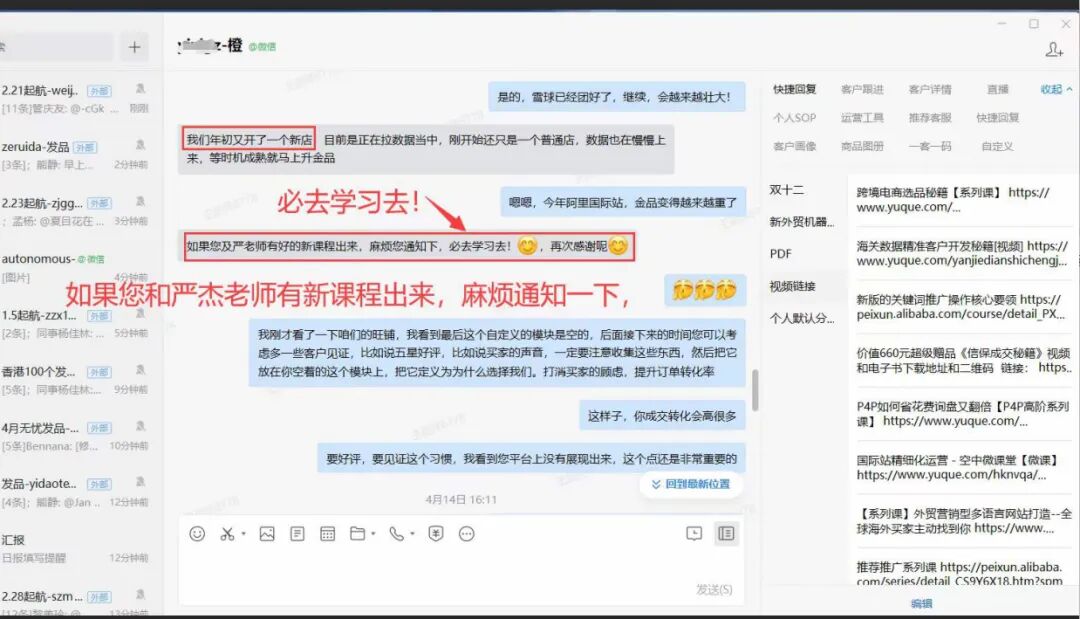Image resolution: width=1080 pixels, height=619 pixels.
Task: Click the file note icon in the toolbar
Action: [296, 533]
